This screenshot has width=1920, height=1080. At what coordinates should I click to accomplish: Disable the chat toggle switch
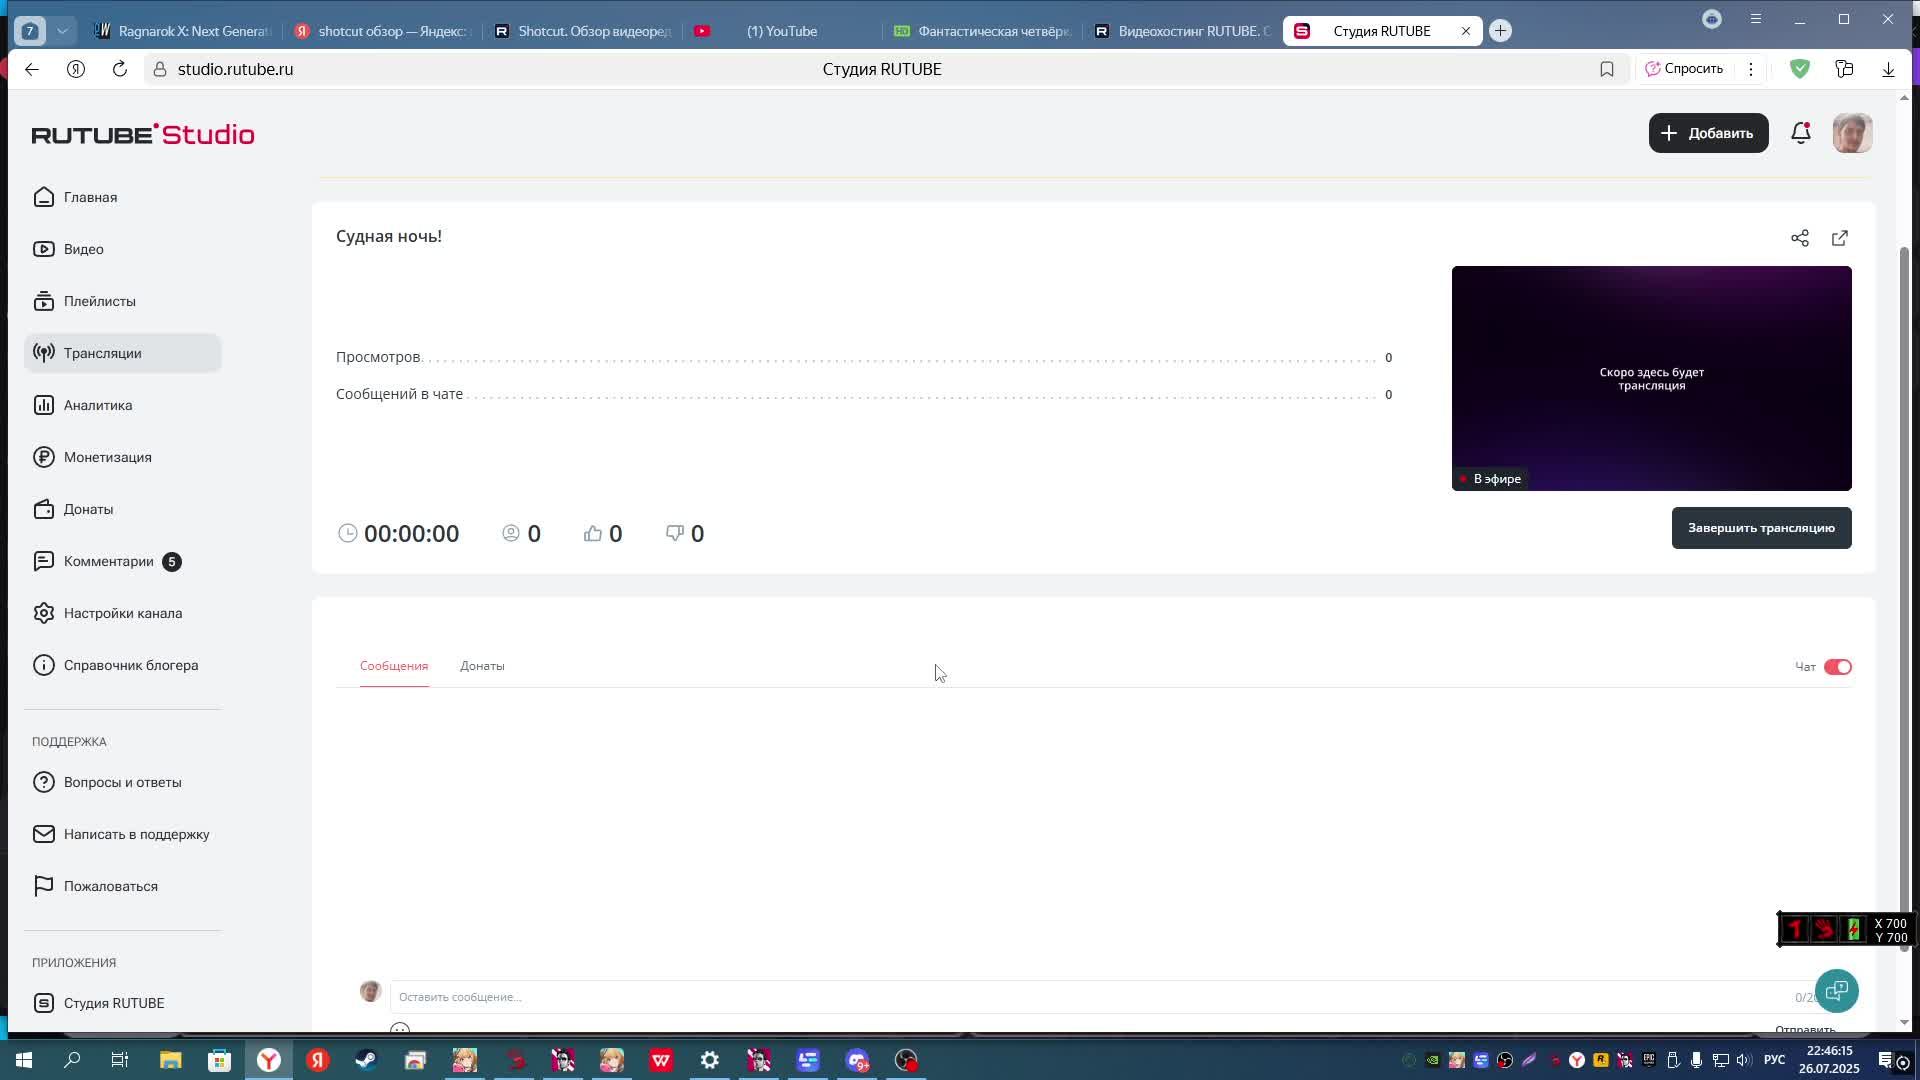[x=1837, y=667]
